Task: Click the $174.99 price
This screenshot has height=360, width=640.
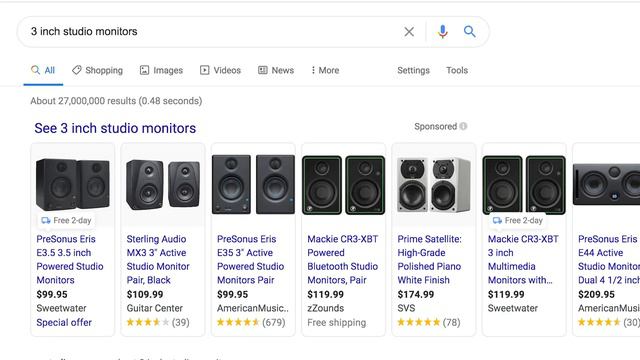Action: pyautogui.click(x=416, y=294)
